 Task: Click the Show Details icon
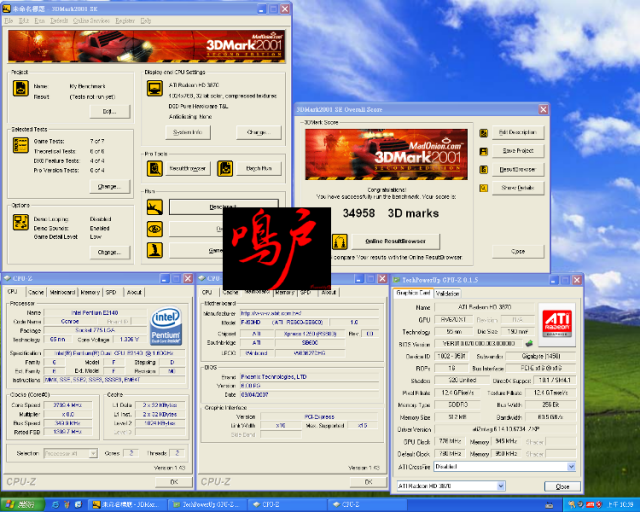coord(483,188)
